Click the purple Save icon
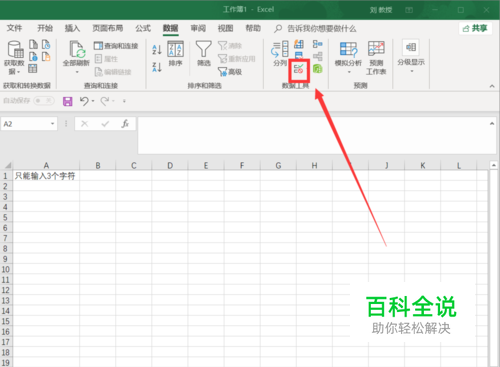Viewport: 500px width, 367px height. (68, 101)
